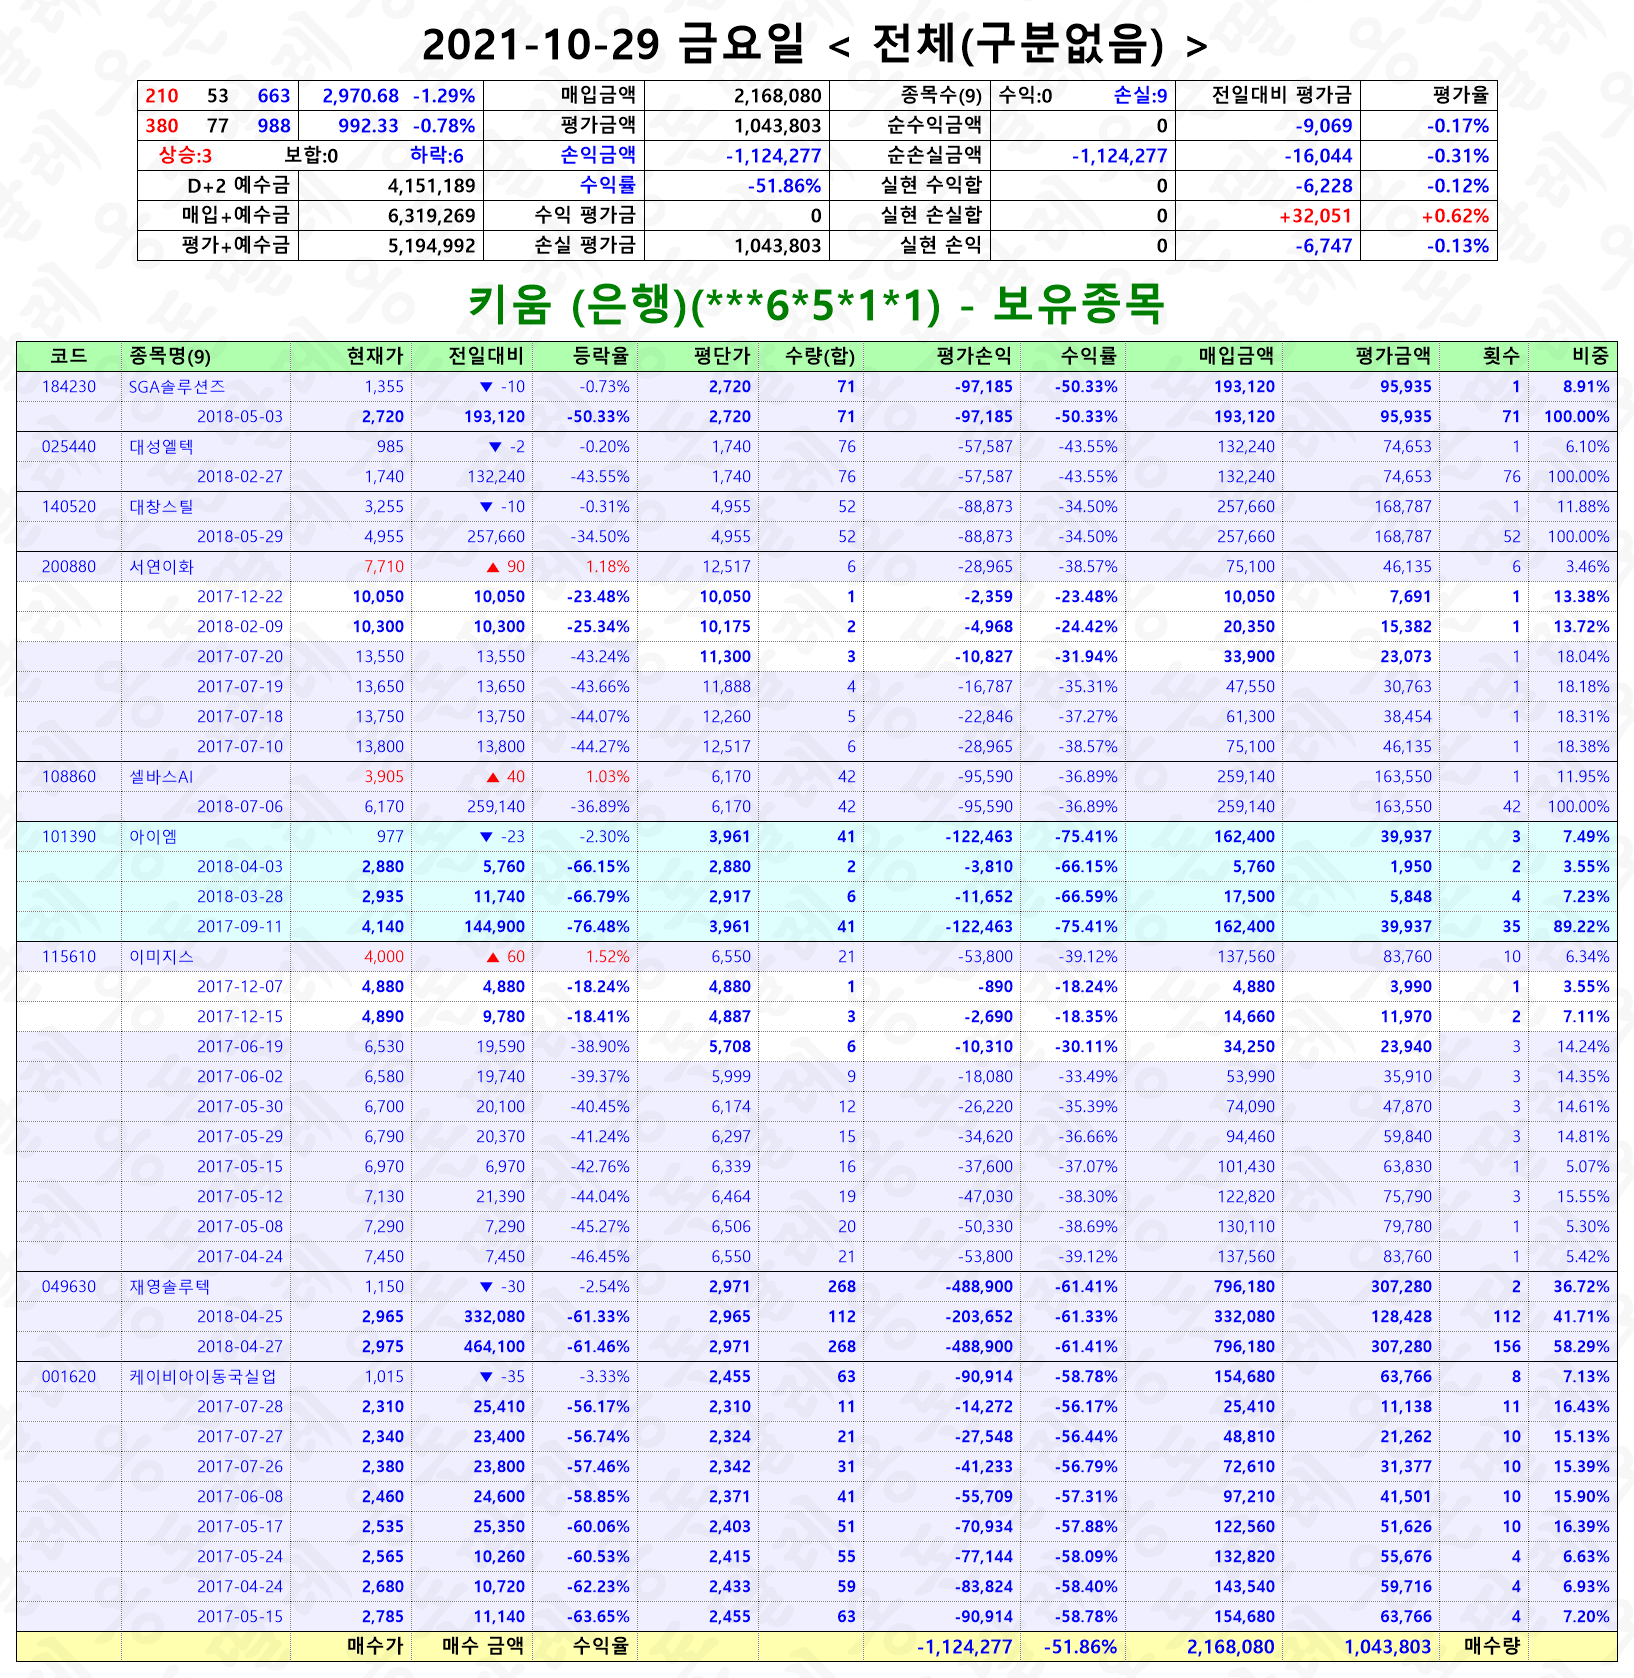Click purchase date 2017-09-11
The image size is (1634, 1678).
click(x=240, y=926)
